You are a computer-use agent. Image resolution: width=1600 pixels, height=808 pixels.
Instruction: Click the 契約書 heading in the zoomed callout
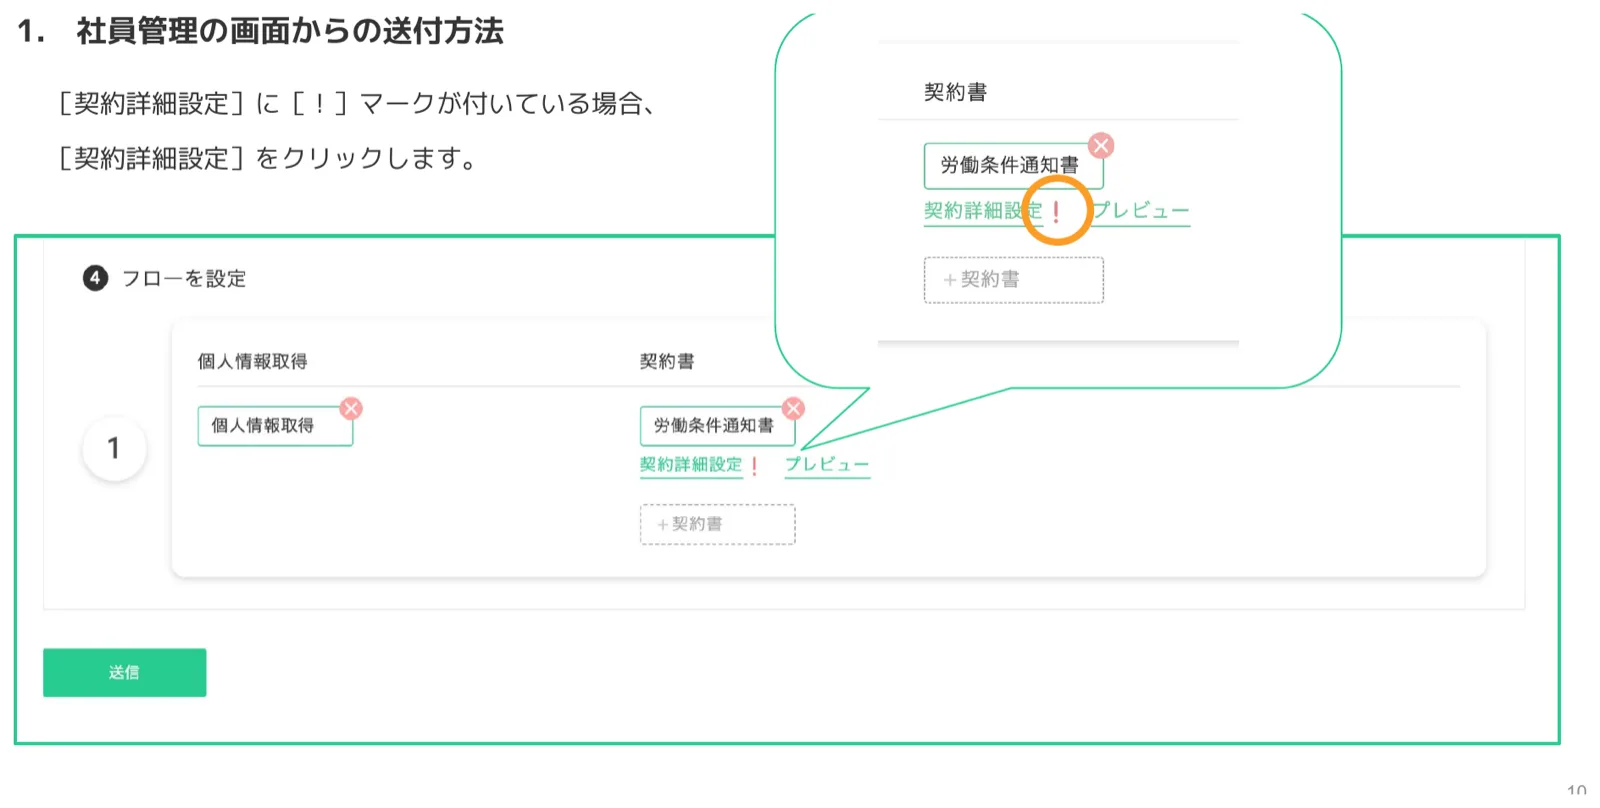coord(955,92)
